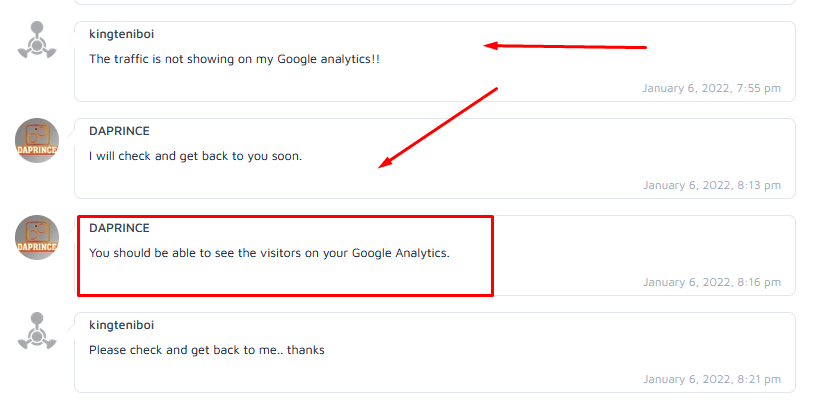Click the DAPRINCE username inside the red box

click(x=119, y=228)
